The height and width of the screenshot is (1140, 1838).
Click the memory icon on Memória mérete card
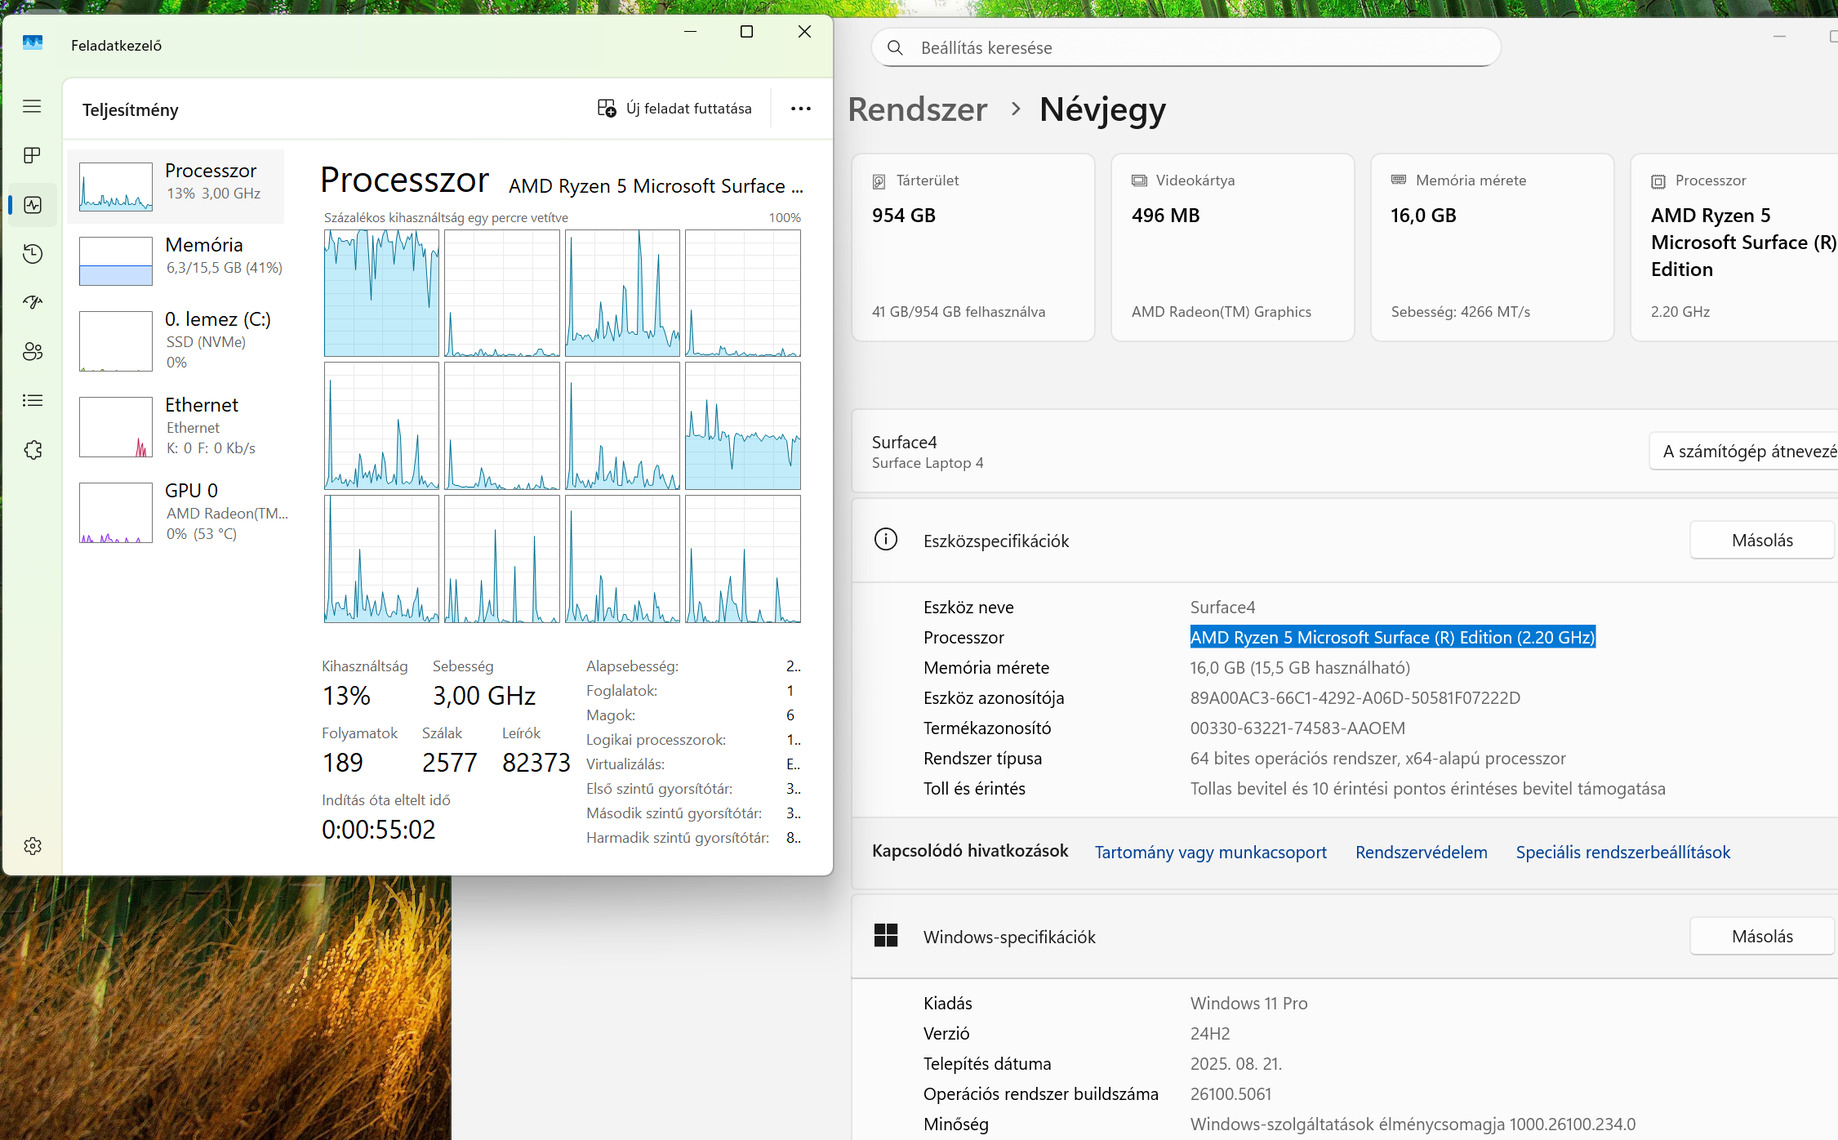tap(1399, 180)
